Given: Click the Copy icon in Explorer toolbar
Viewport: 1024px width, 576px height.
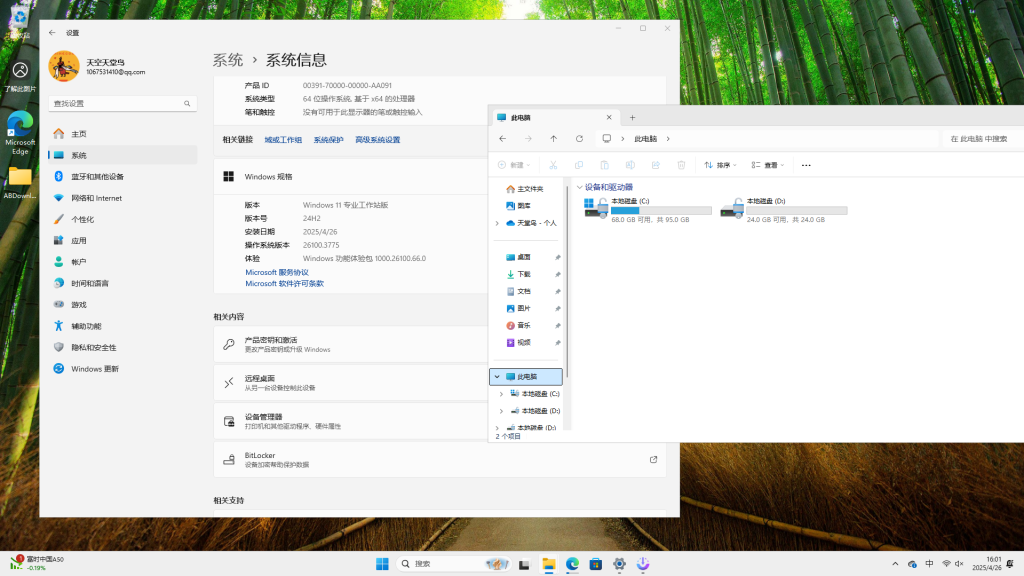Looking at the screenshot, I should 579,165.
